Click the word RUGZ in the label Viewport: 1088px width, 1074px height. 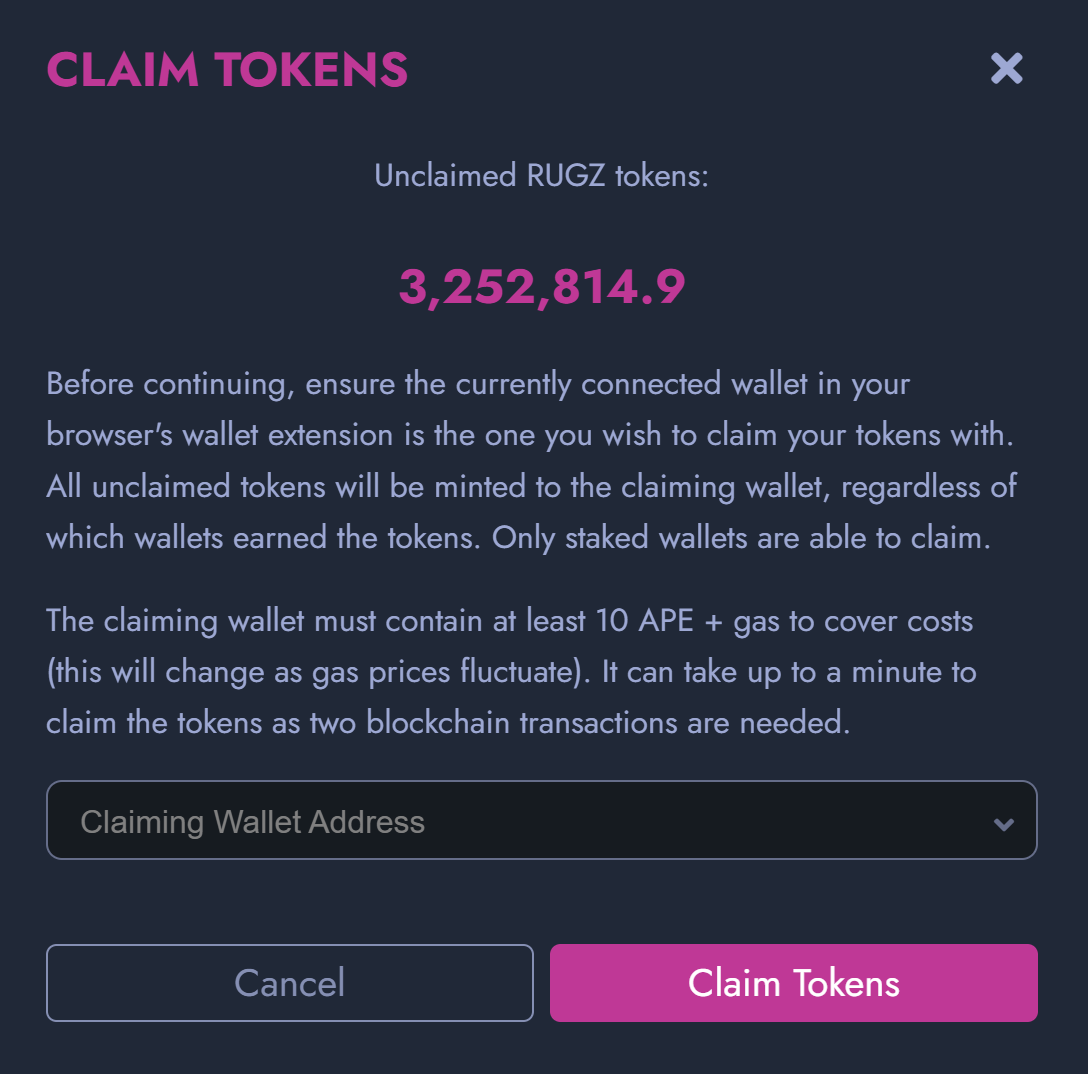pos(566,176)
